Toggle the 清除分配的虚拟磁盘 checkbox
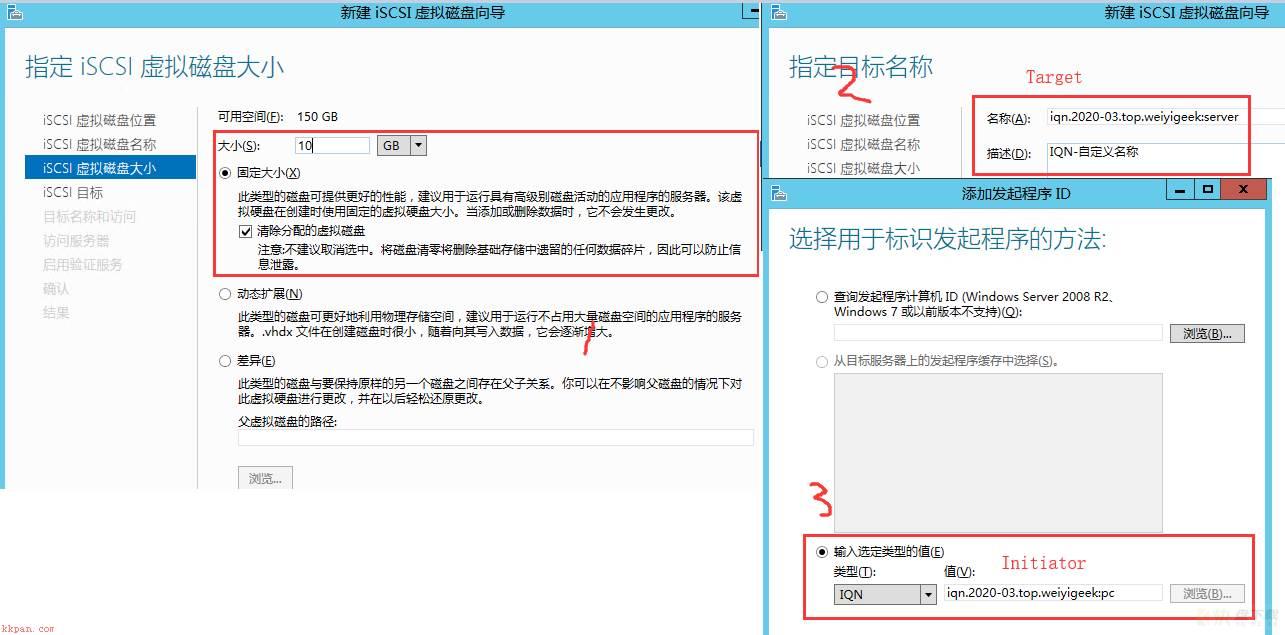 (246, 231)
